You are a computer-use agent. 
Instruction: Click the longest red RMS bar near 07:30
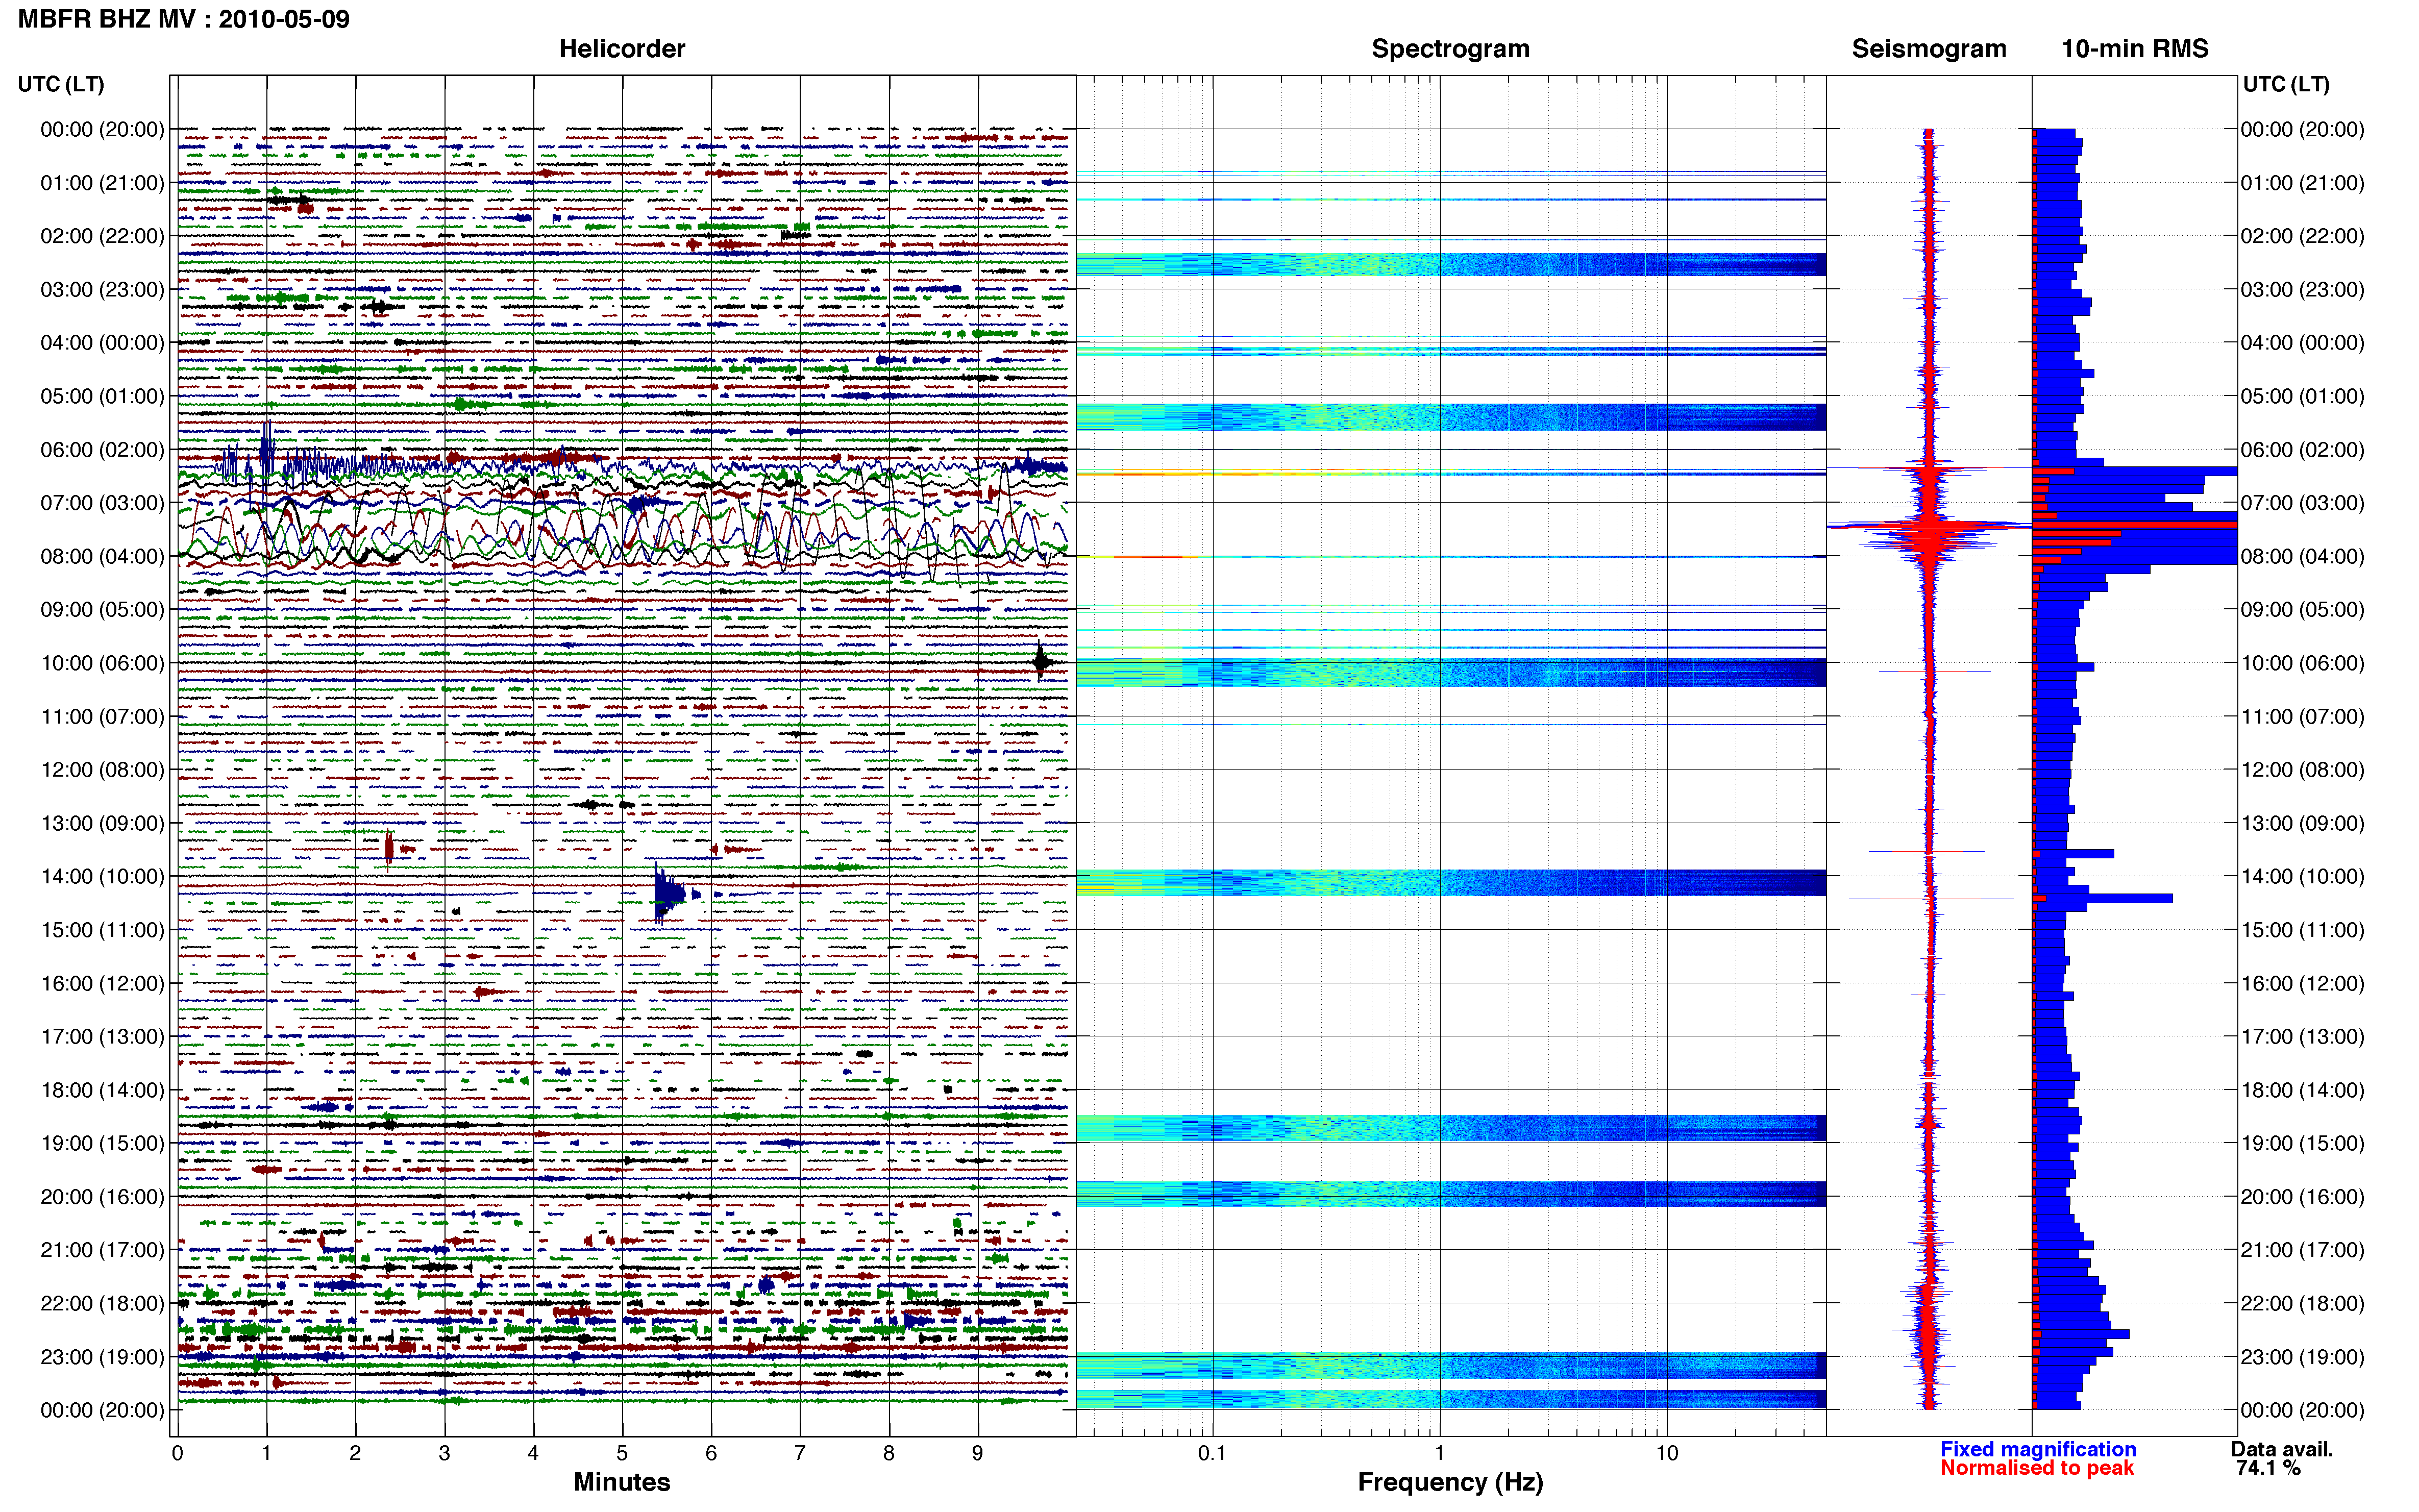point(2135,525)
